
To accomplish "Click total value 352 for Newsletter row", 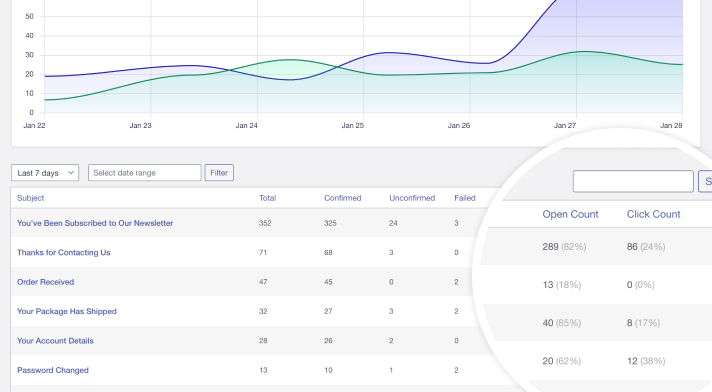I will point(265,223).
